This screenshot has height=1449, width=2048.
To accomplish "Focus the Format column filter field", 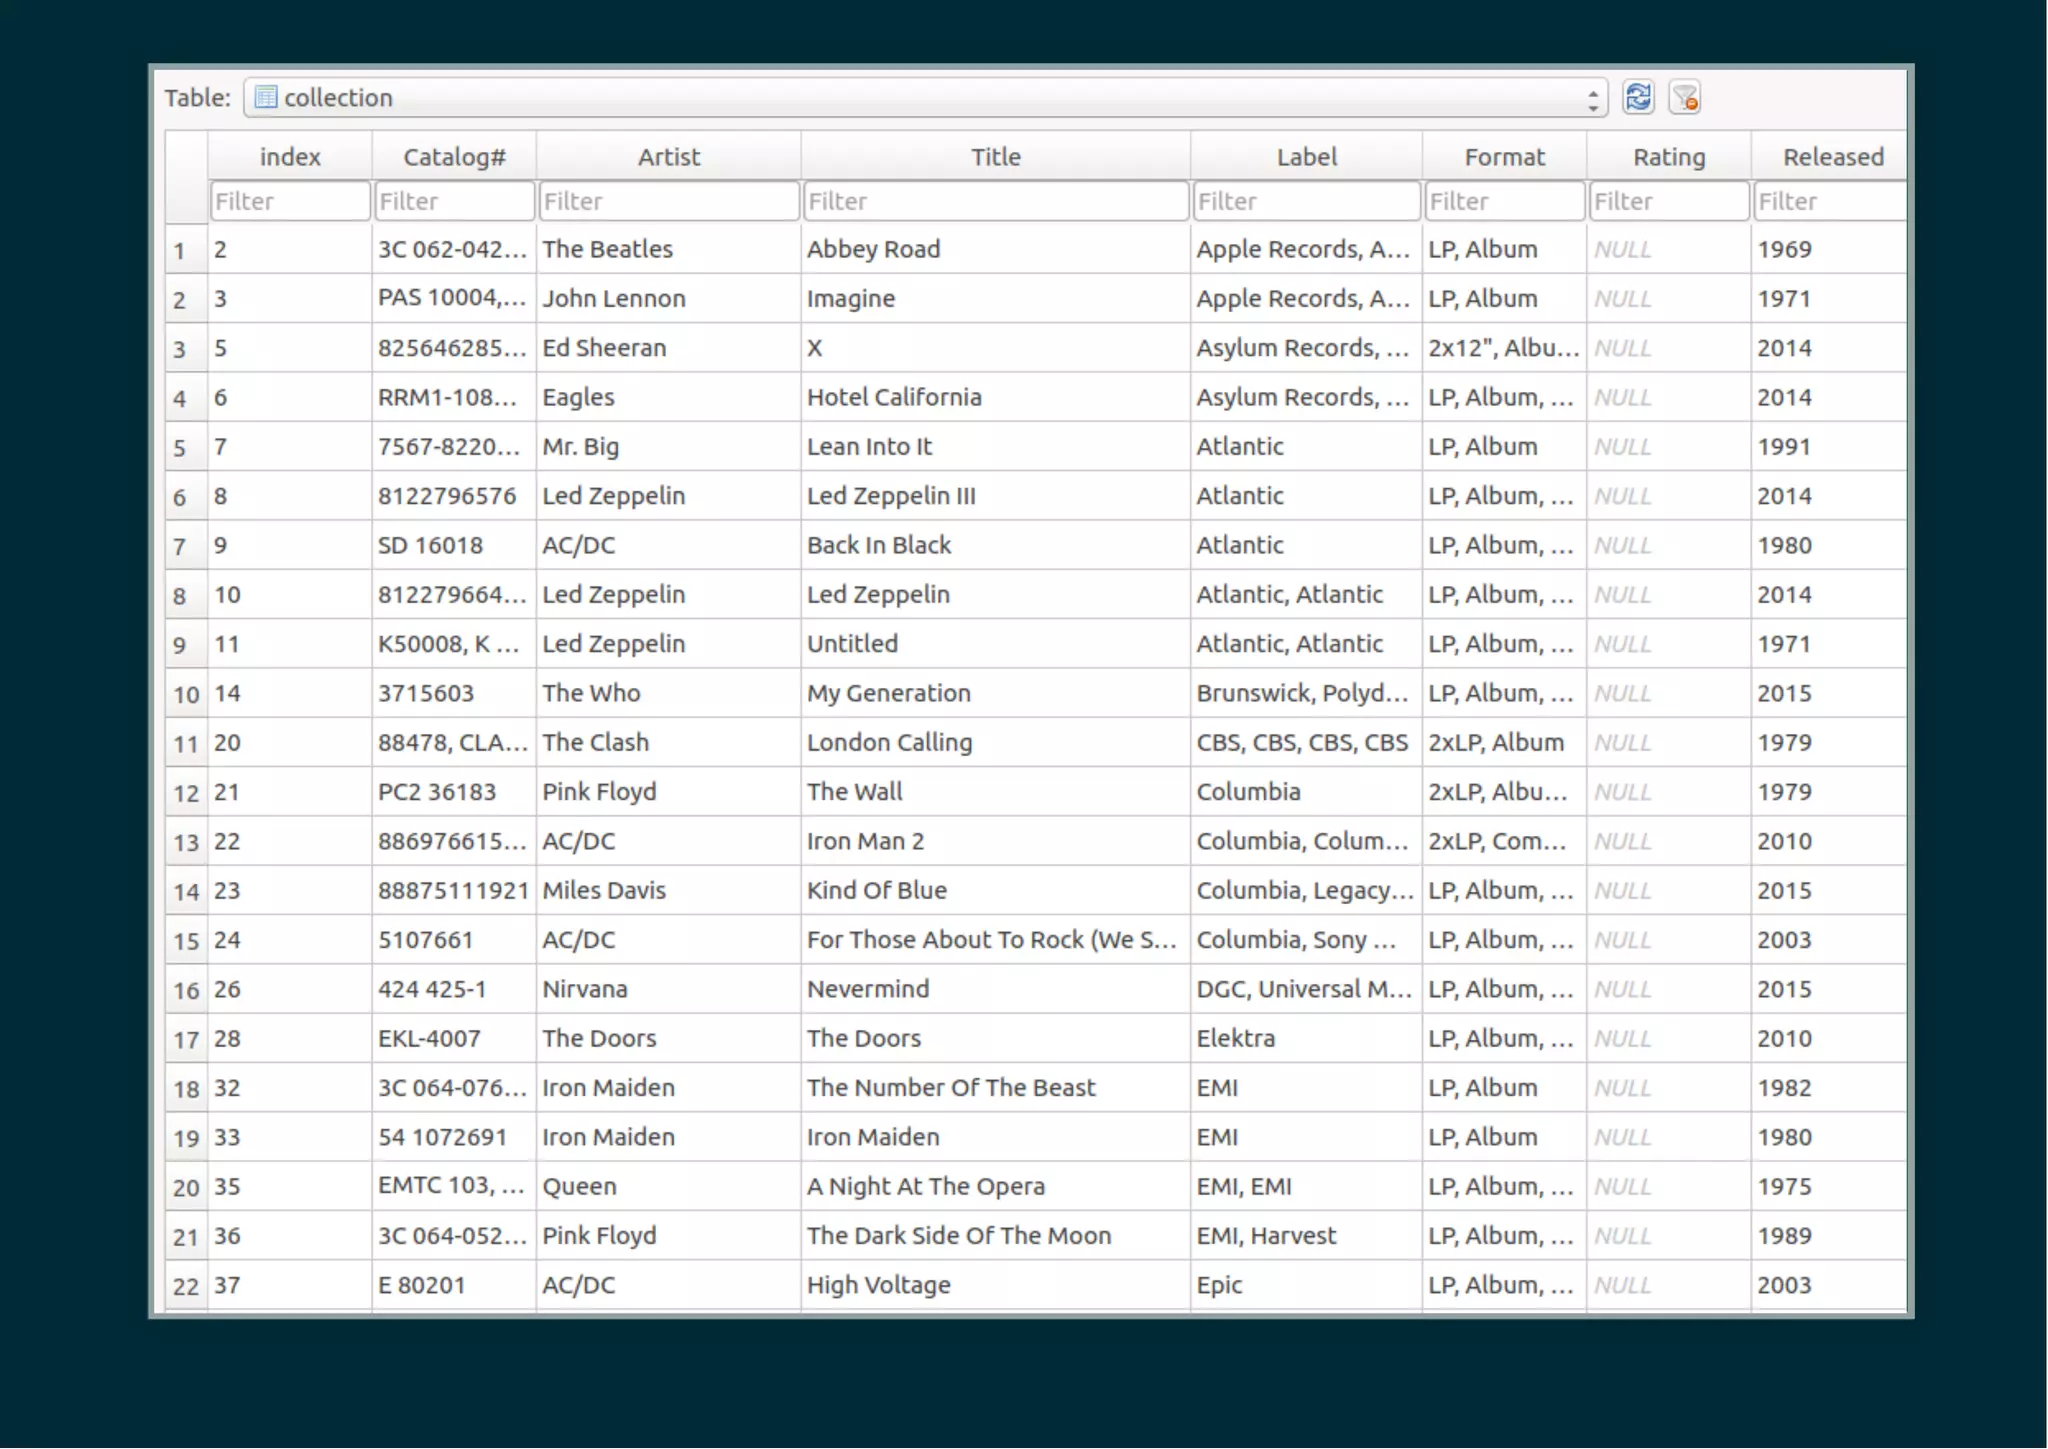I will pyautogui.click(x=1504, y=201).
